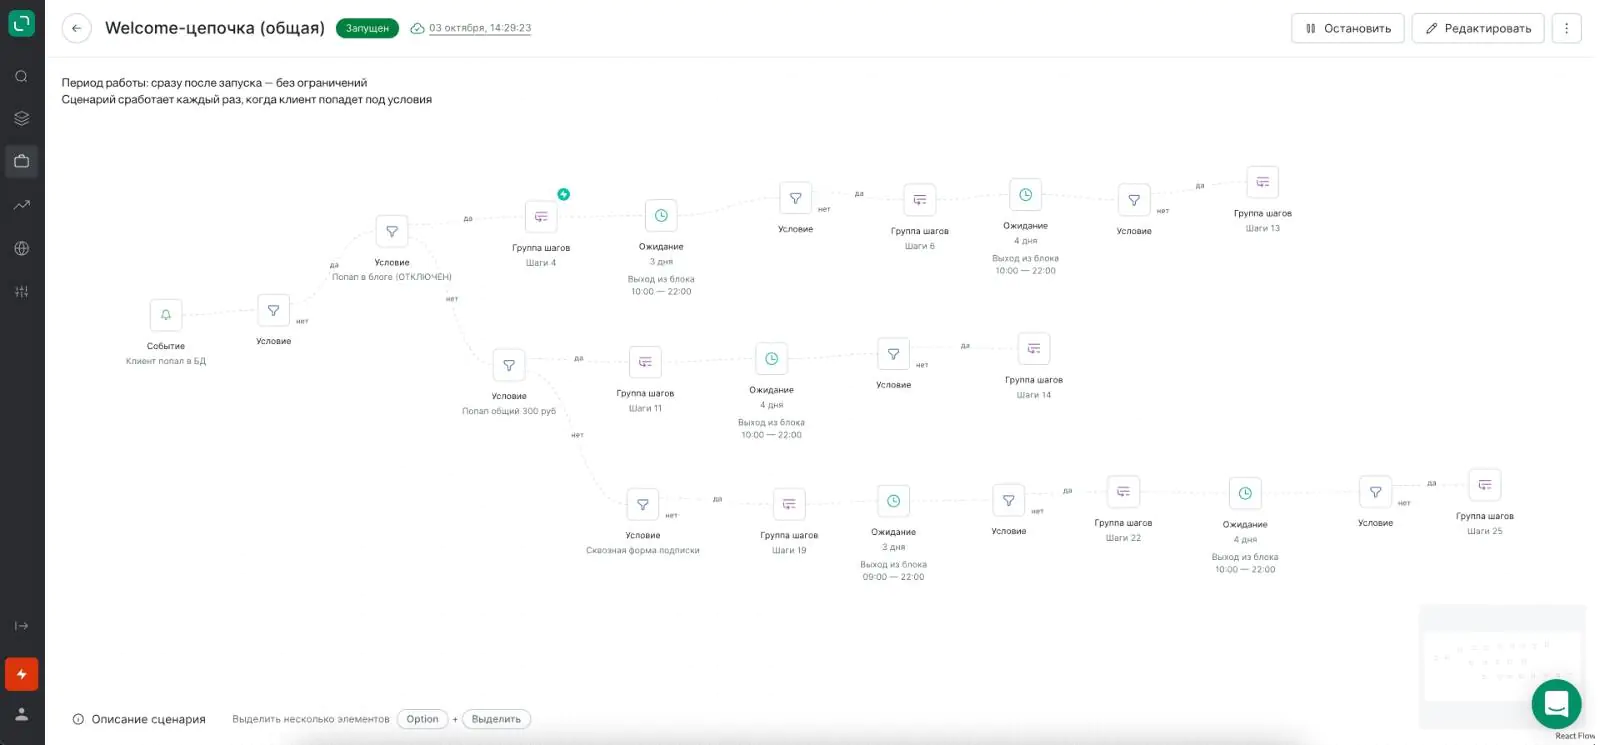The height and width of the screenshot is (745, 1600).
Task: Select the bell event node 'Клиент попал в БД'
Action: pyautogui.click(x=166, y=315)
